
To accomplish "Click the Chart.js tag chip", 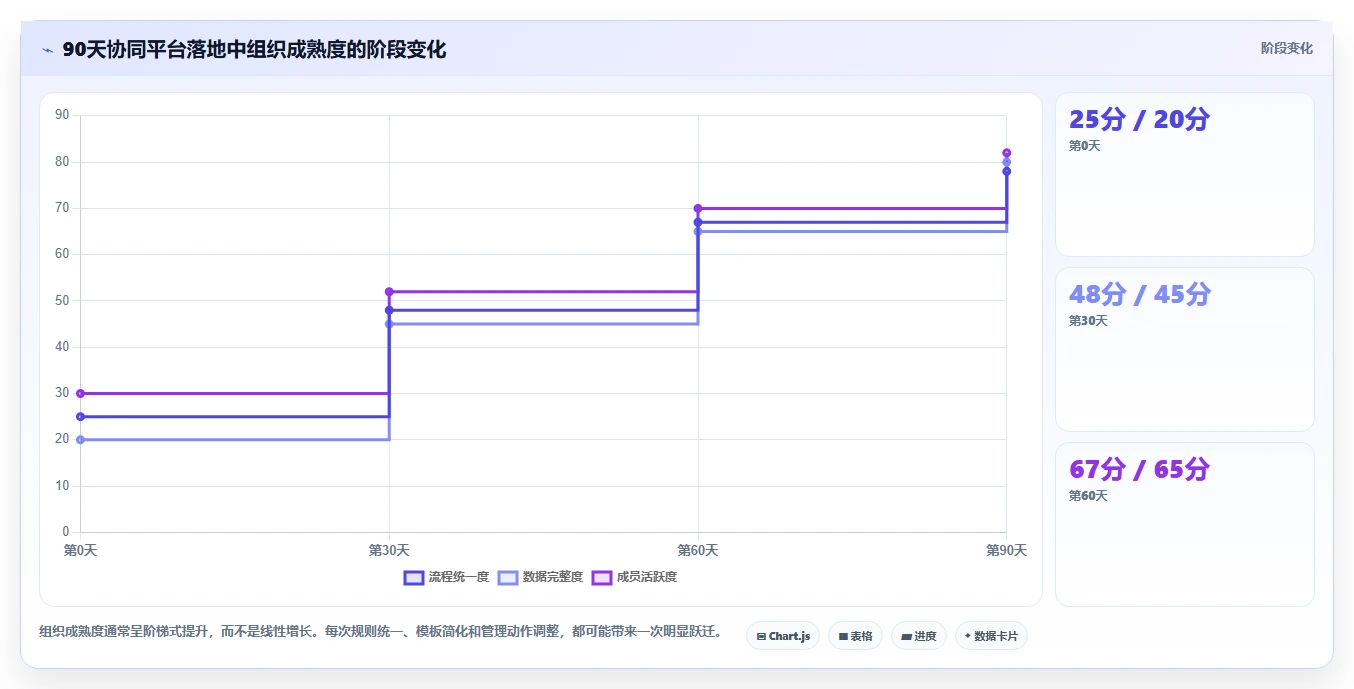I will [x=783, y=636].
